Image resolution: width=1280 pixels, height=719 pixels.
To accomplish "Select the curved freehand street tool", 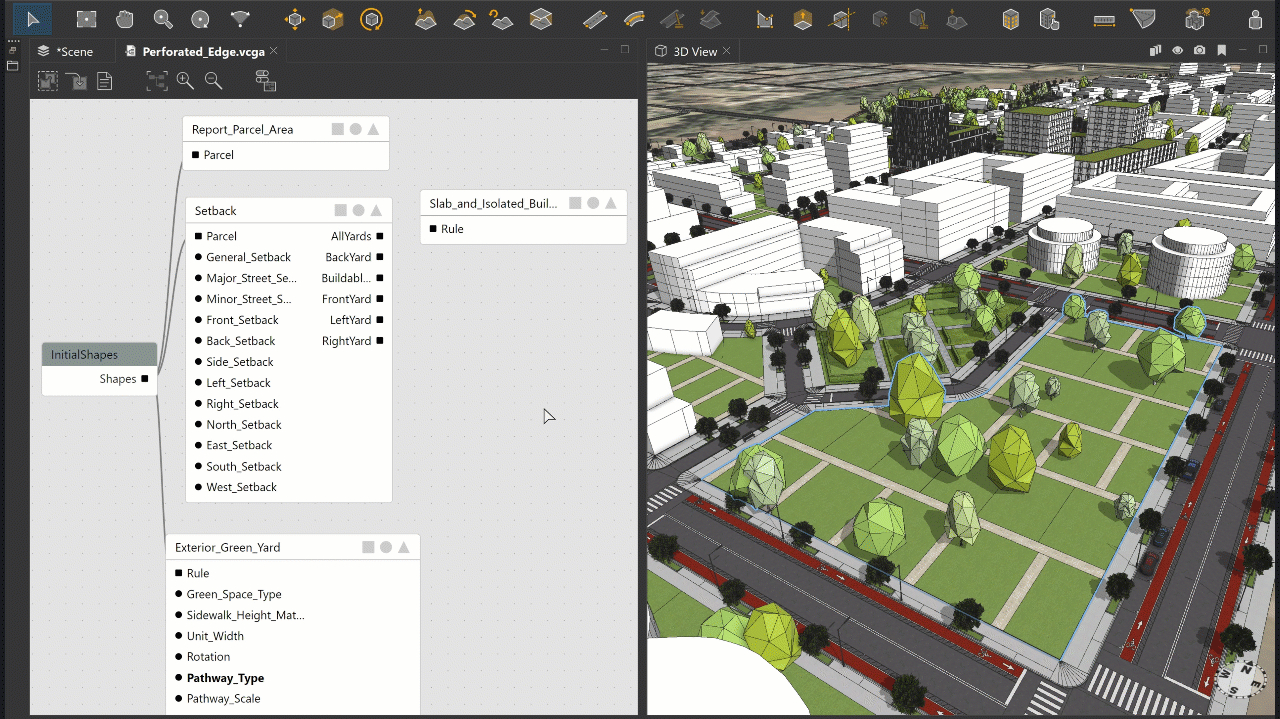I will pyautogui.click(x=634, y=19).
